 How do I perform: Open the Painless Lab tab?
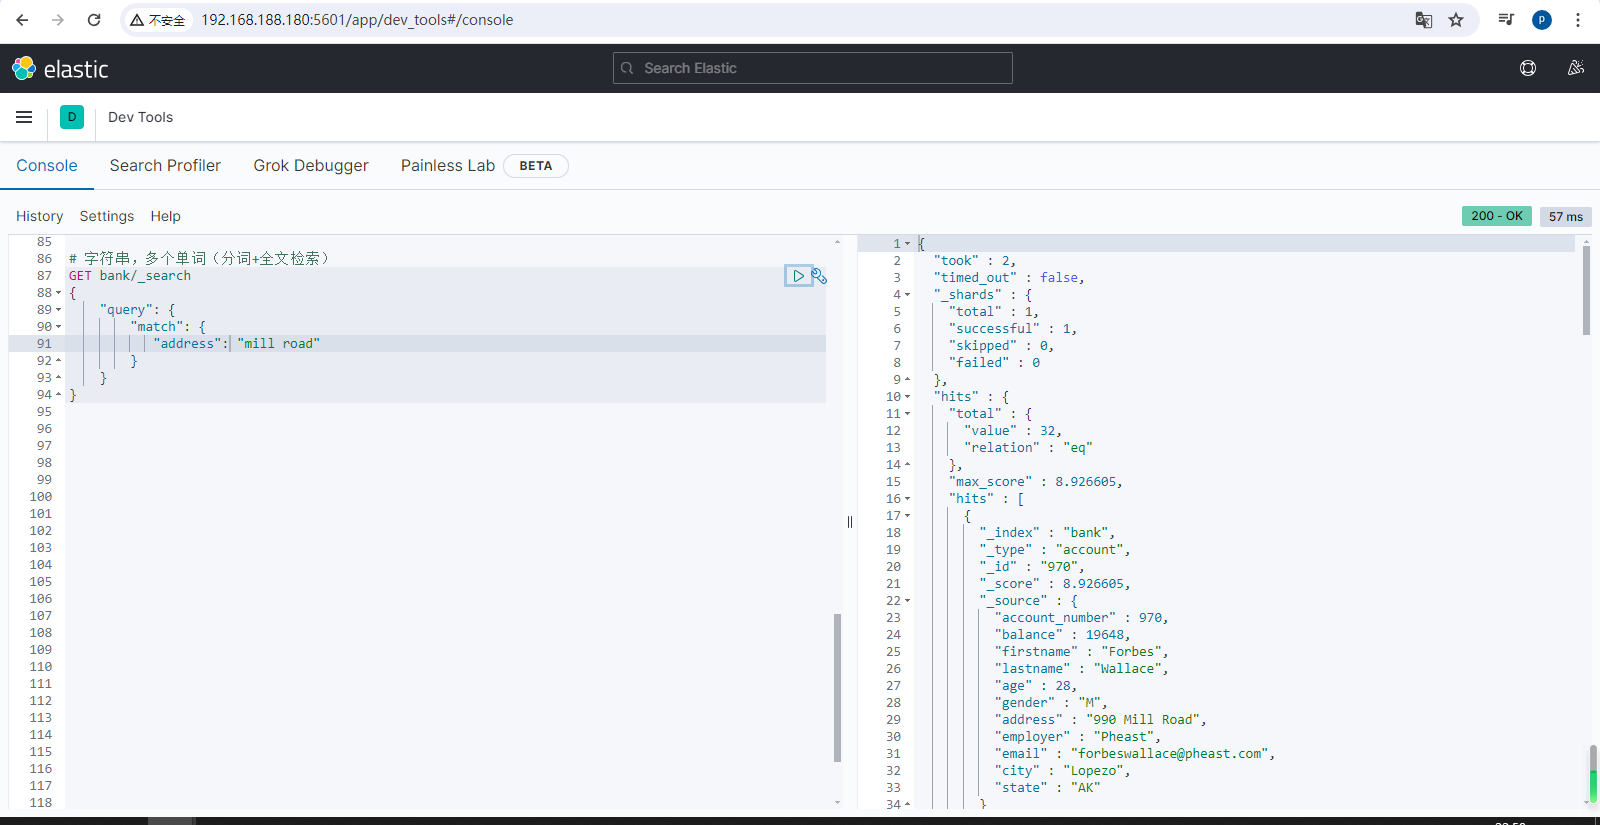448,166
